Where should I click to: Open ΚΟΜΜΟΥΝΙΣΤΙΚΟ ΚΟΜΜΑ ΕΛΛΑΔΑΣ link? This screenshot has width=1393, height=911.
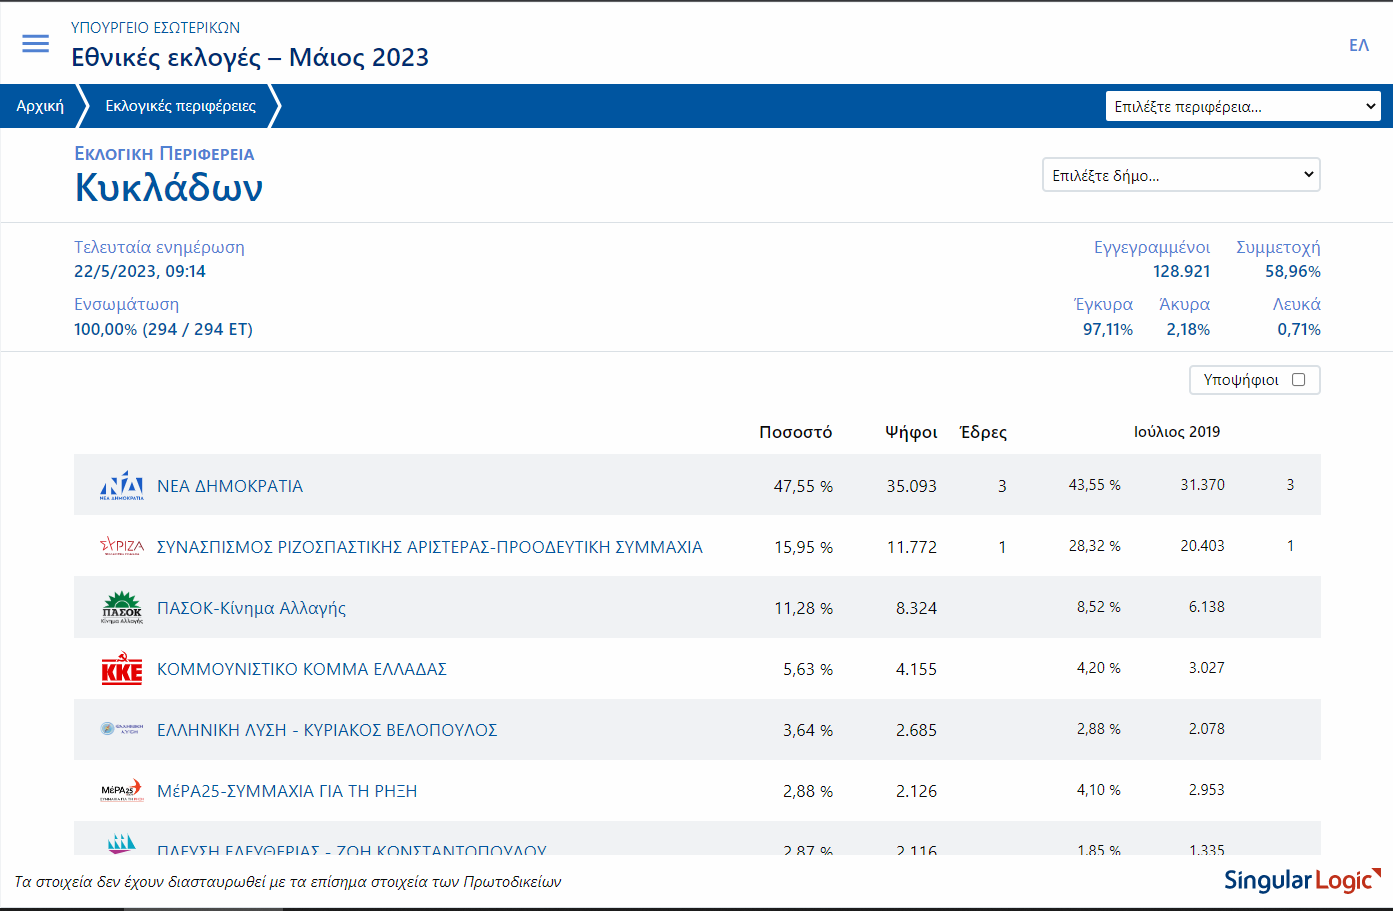(302, 669)
